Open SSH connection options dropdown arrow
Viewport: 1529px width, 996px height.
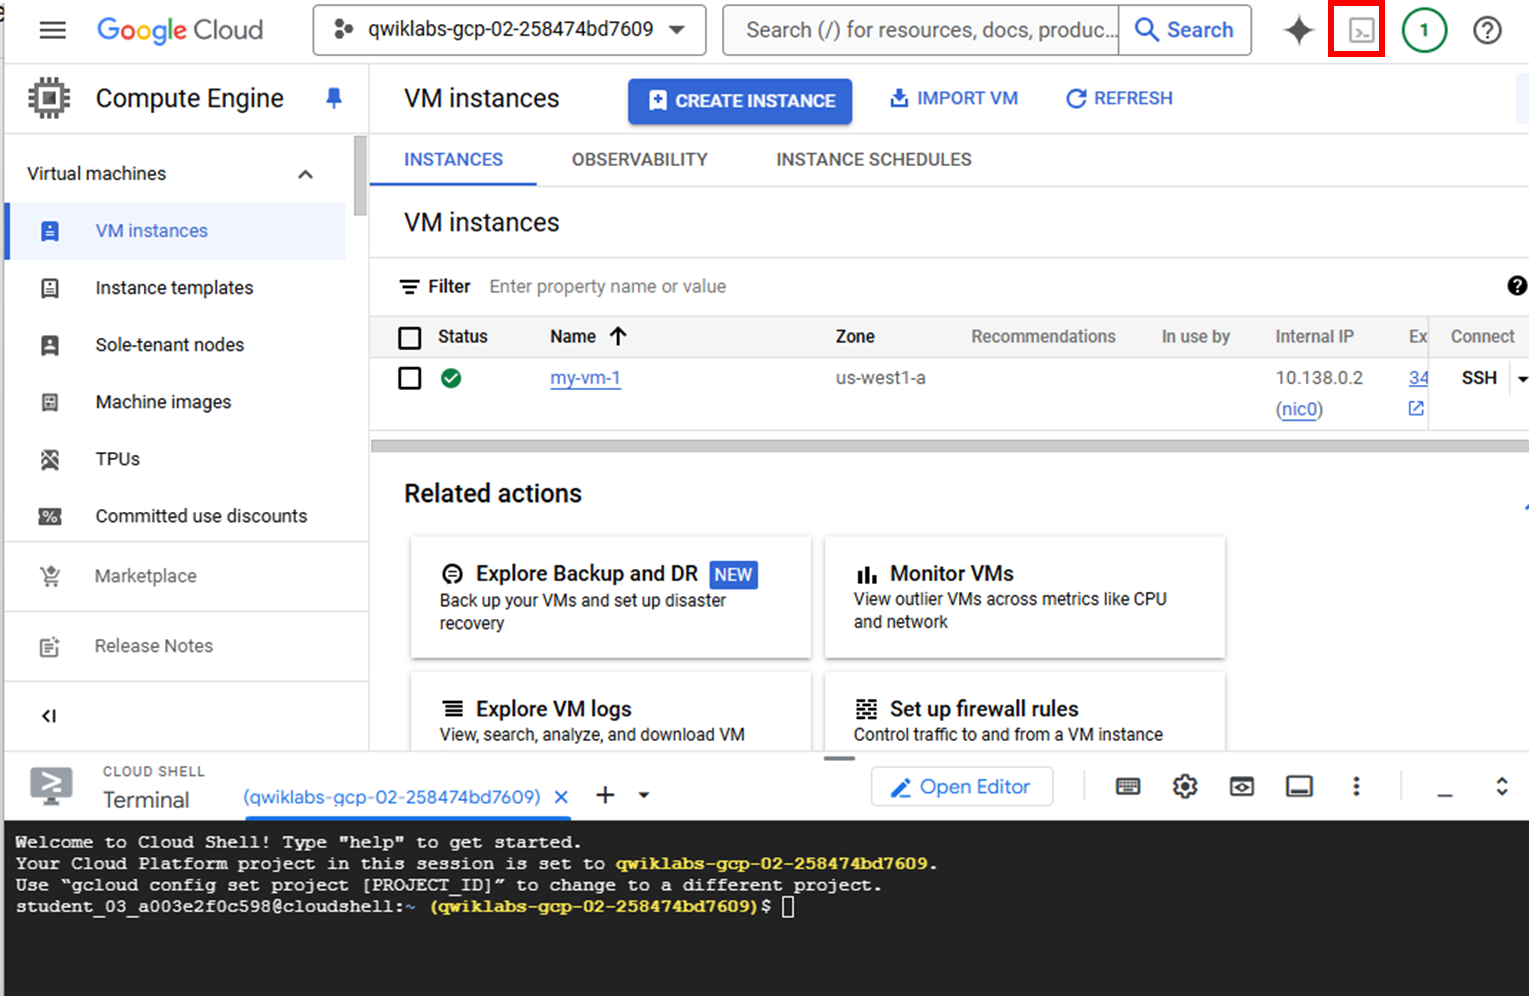[x=1521, y=379]
